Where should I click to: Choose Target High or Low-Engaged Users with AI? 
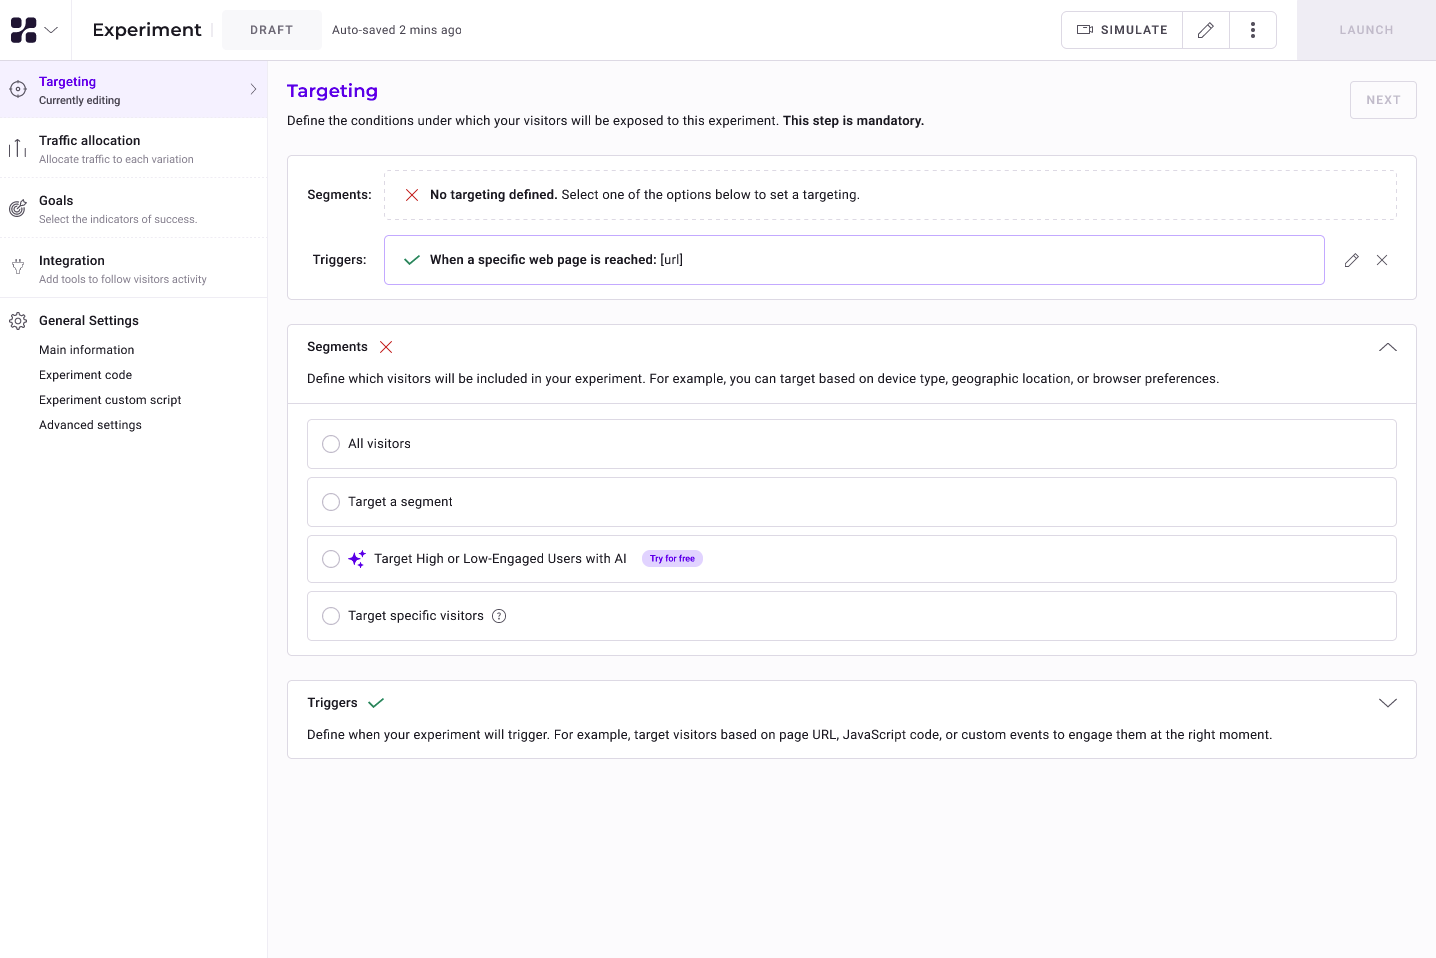(x=331, y=559)
